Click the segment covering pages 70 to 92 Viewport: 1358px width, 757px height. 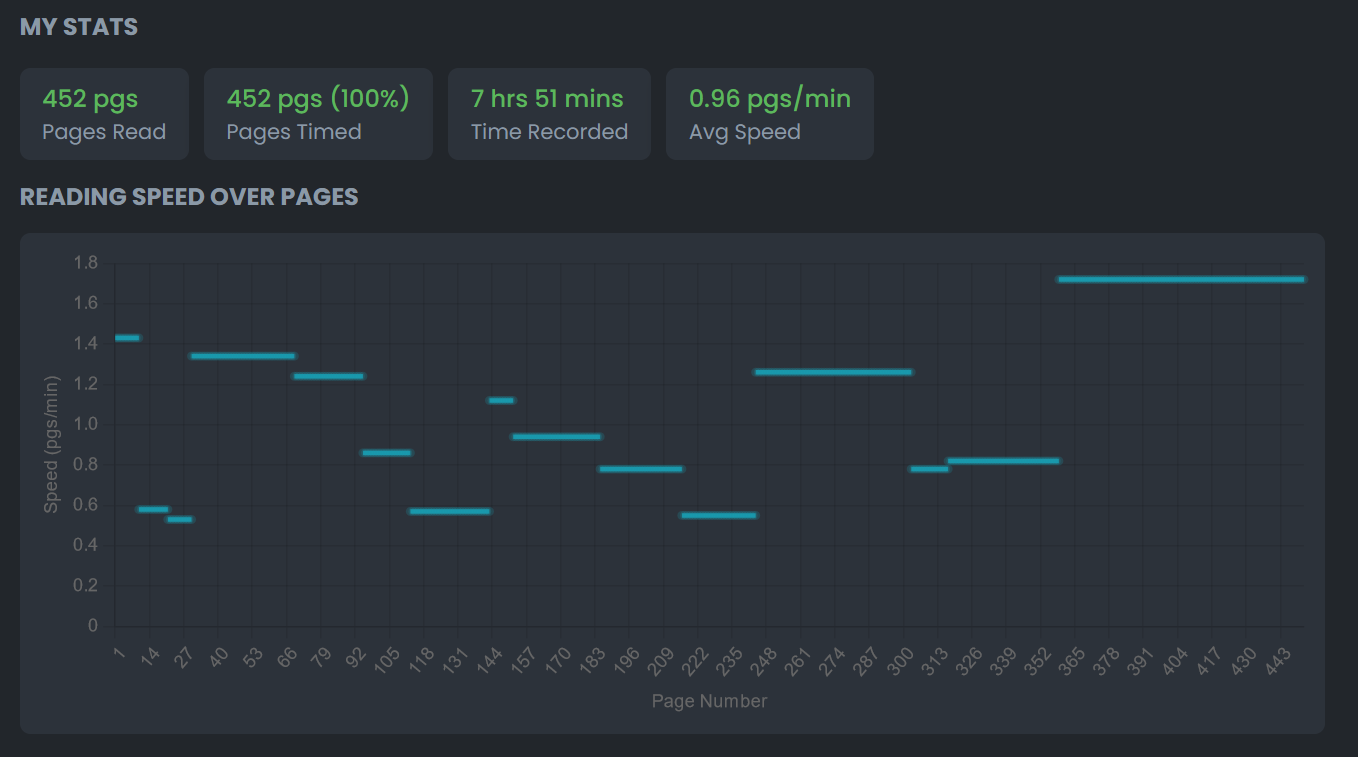(x=328, y=376)
